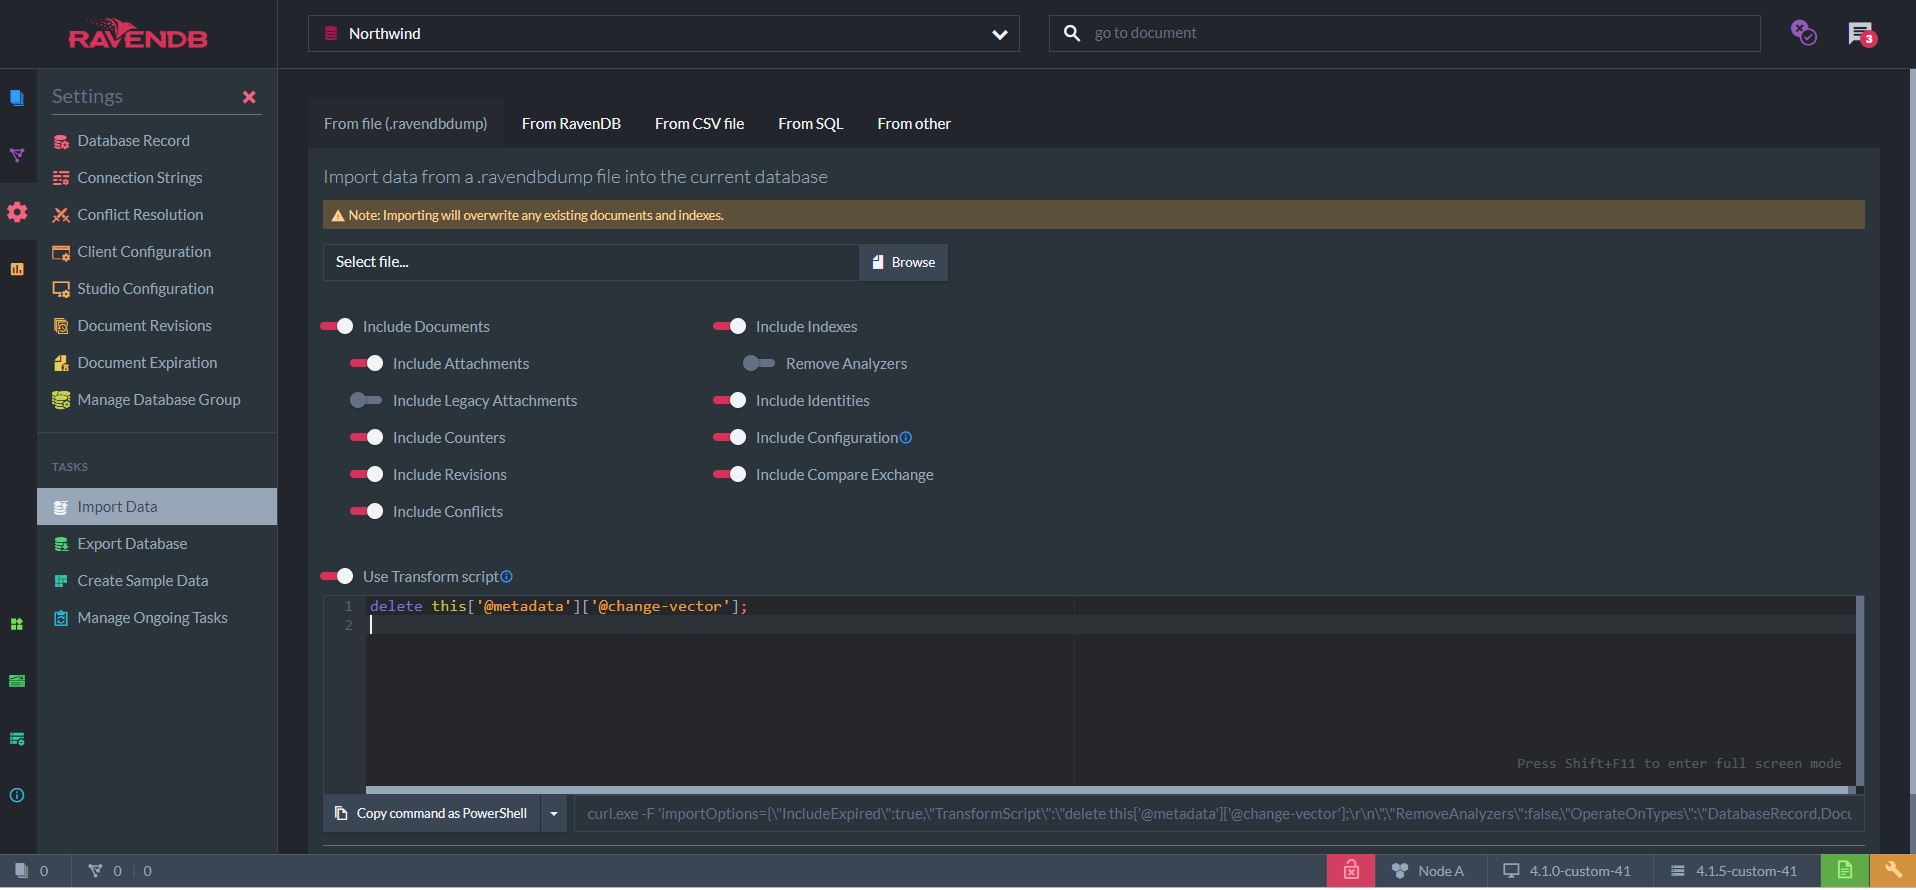Toggle Include Indexes switch
The image size is (1916, 890).
[730, 326]
